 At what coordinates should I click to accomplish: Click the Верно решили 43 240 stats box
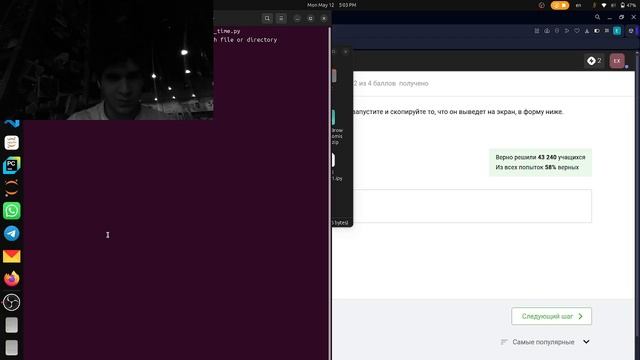click(x=540, y=162)
